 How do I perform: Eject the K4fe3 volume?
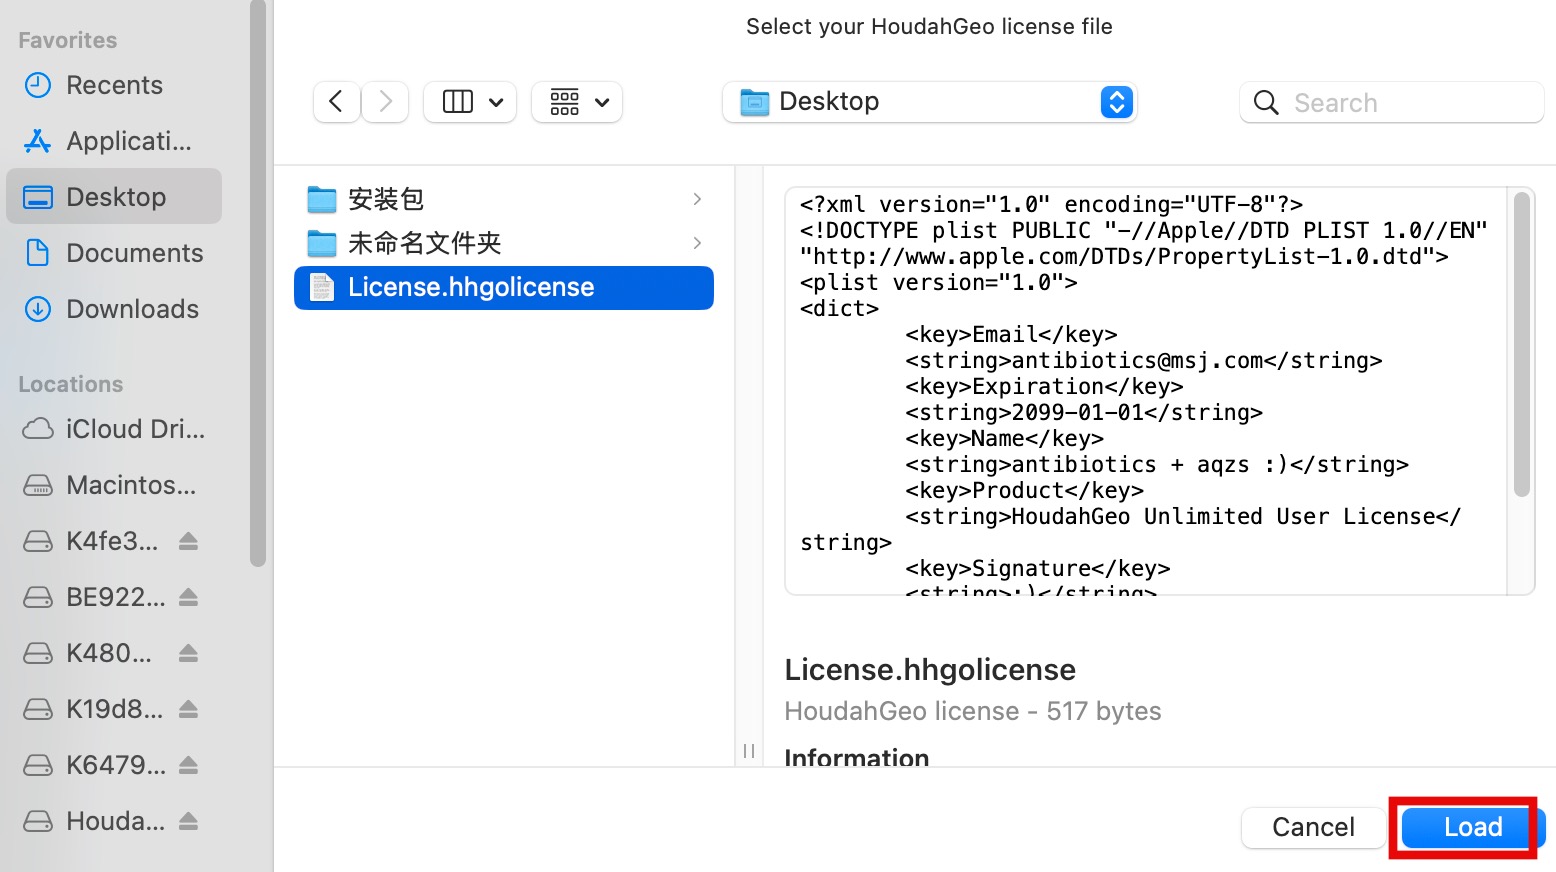pos(188,541)
